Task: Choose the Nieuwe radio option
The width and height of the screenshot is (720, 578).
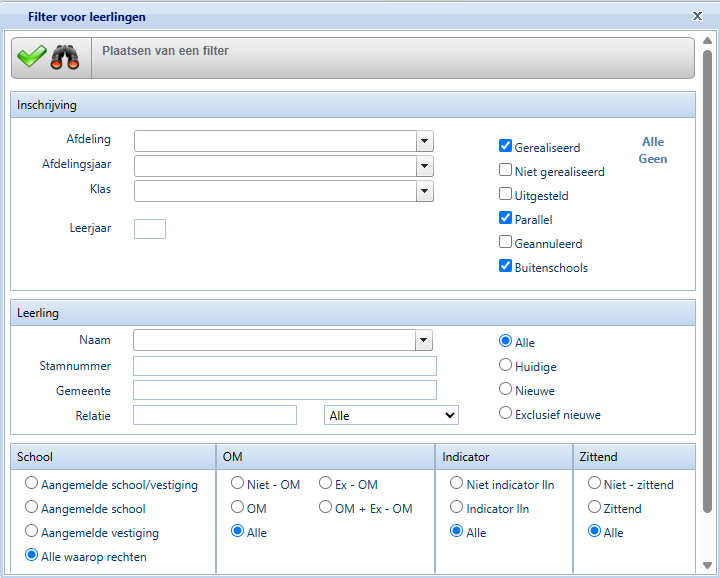Action: point(505,389)
